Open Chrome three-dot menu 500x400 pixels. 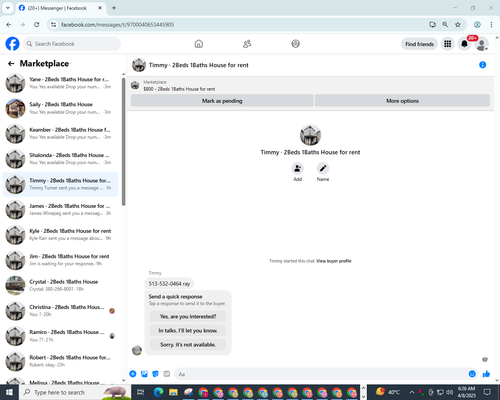[x=491, y=24]
